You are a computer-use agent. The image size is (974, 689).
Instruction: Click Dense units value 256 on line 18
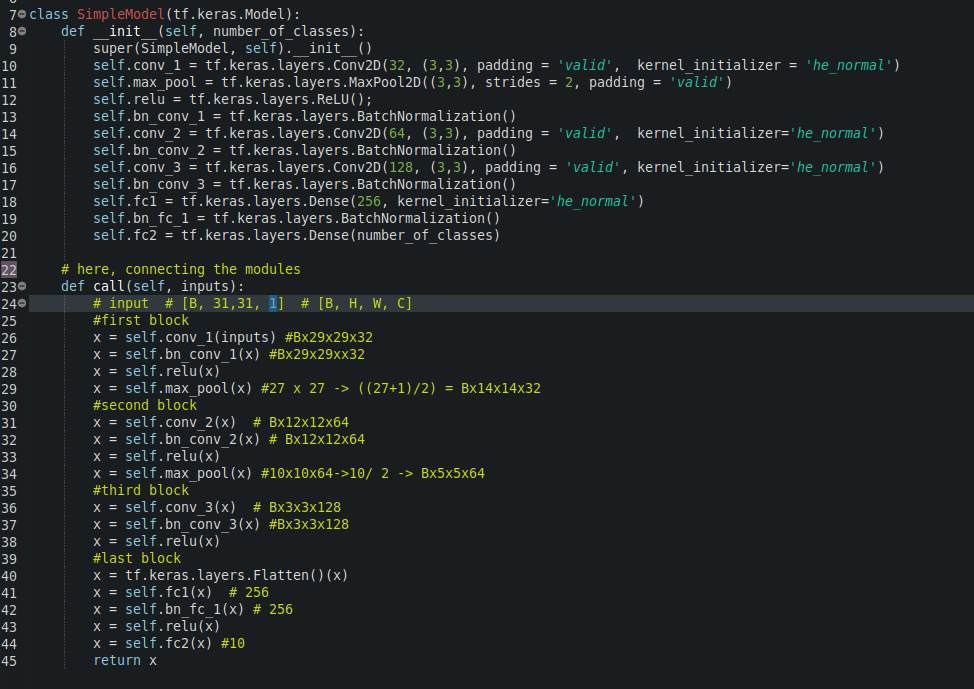coord(368,201)
